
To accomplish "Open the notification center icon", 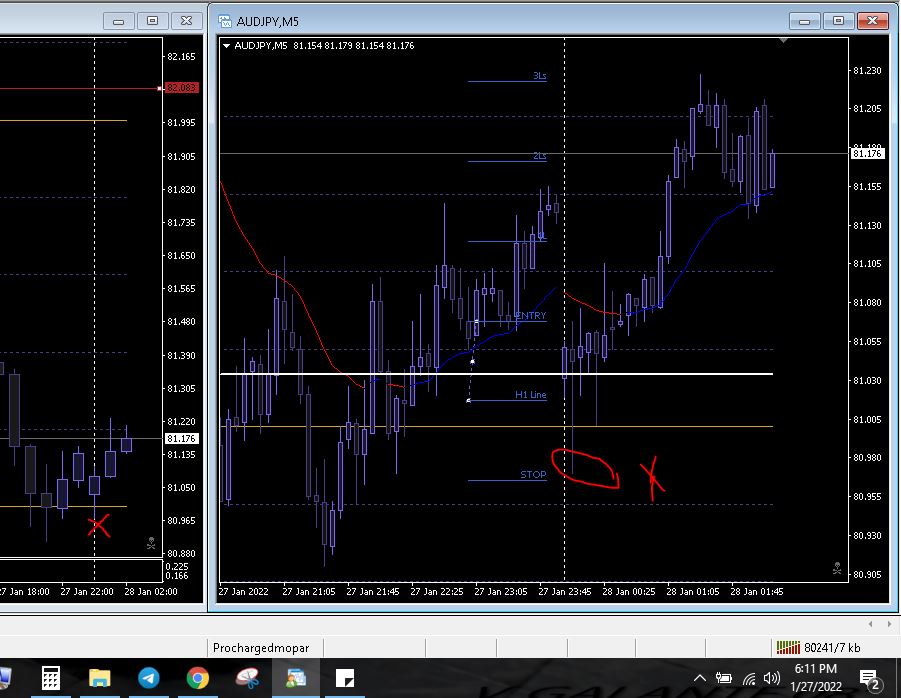I will point(869,680).
